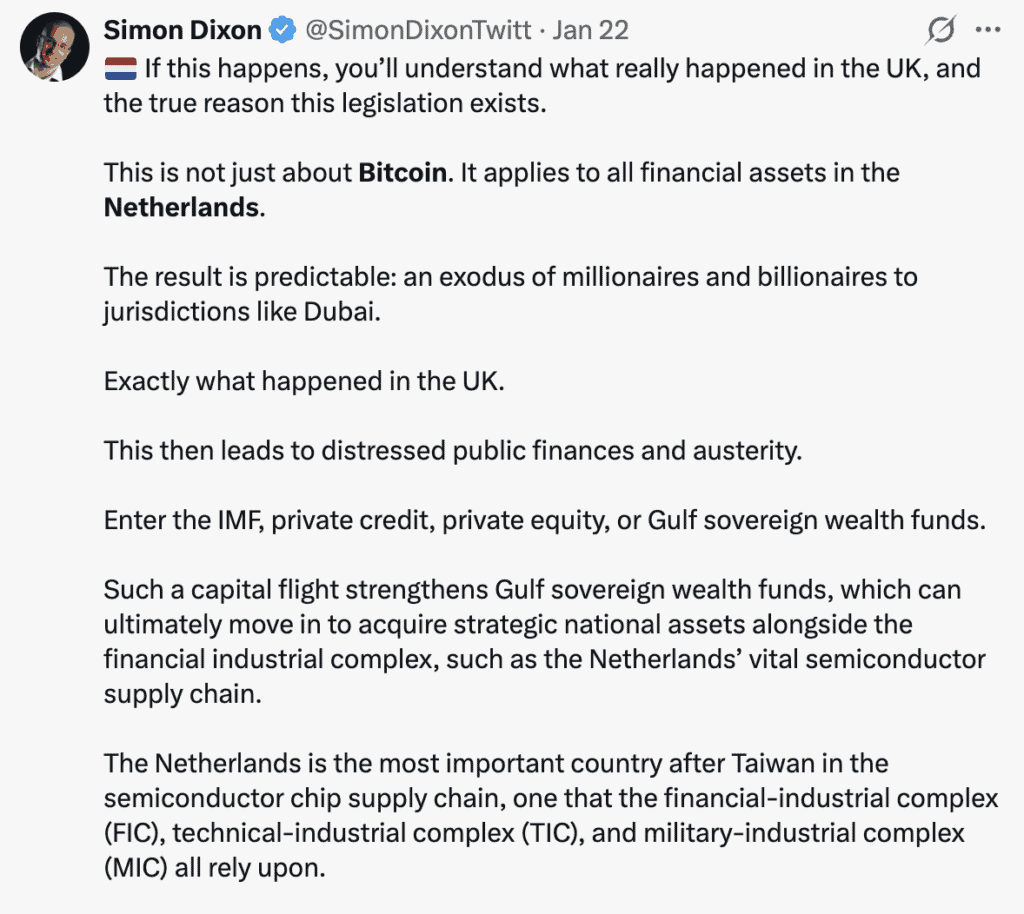1024x914 pixels.
Task: Click the bold word Bitcoin
Action: pos(402,173)
